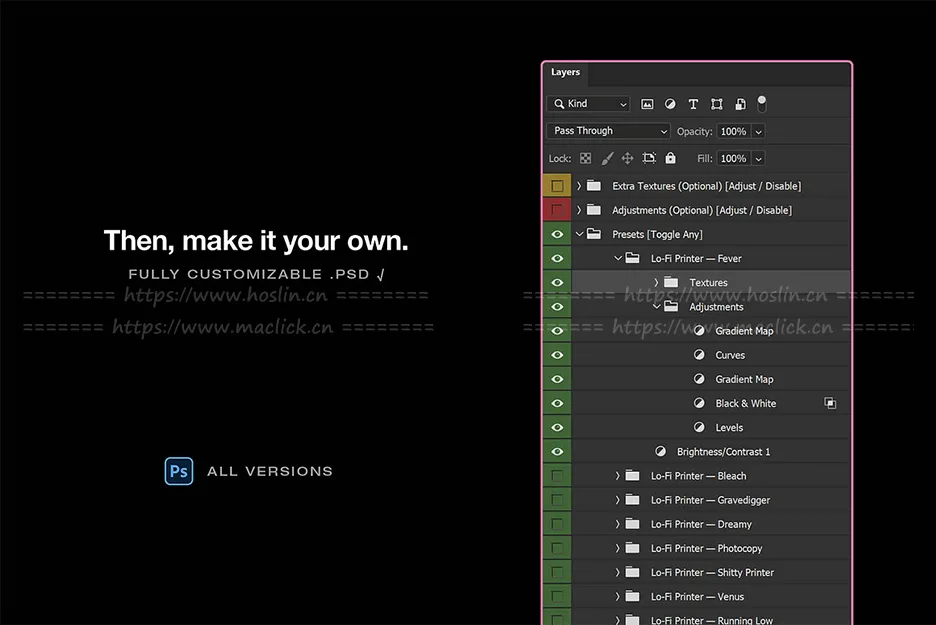936x625 pixels.
Task: Hide the Presets [Toggle Any] group
Action: (557, 234)
